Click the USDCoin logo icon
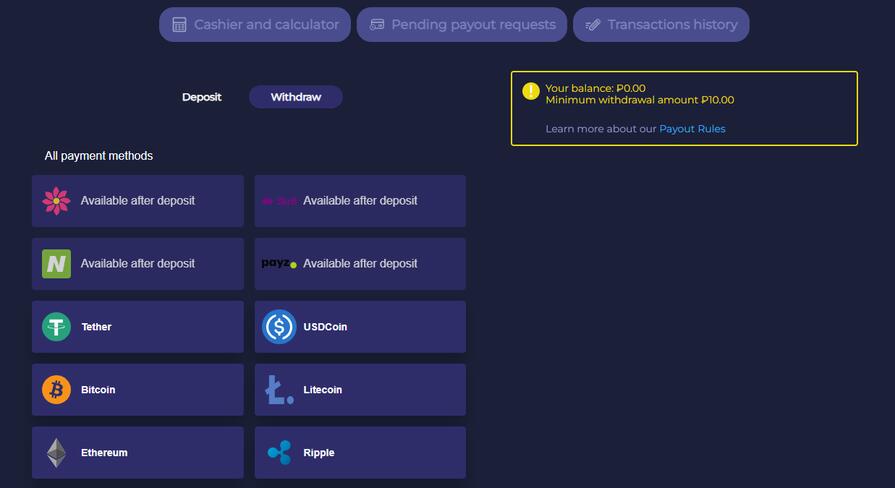The height and width of the screenshot is (488, 895). [279, 327]
